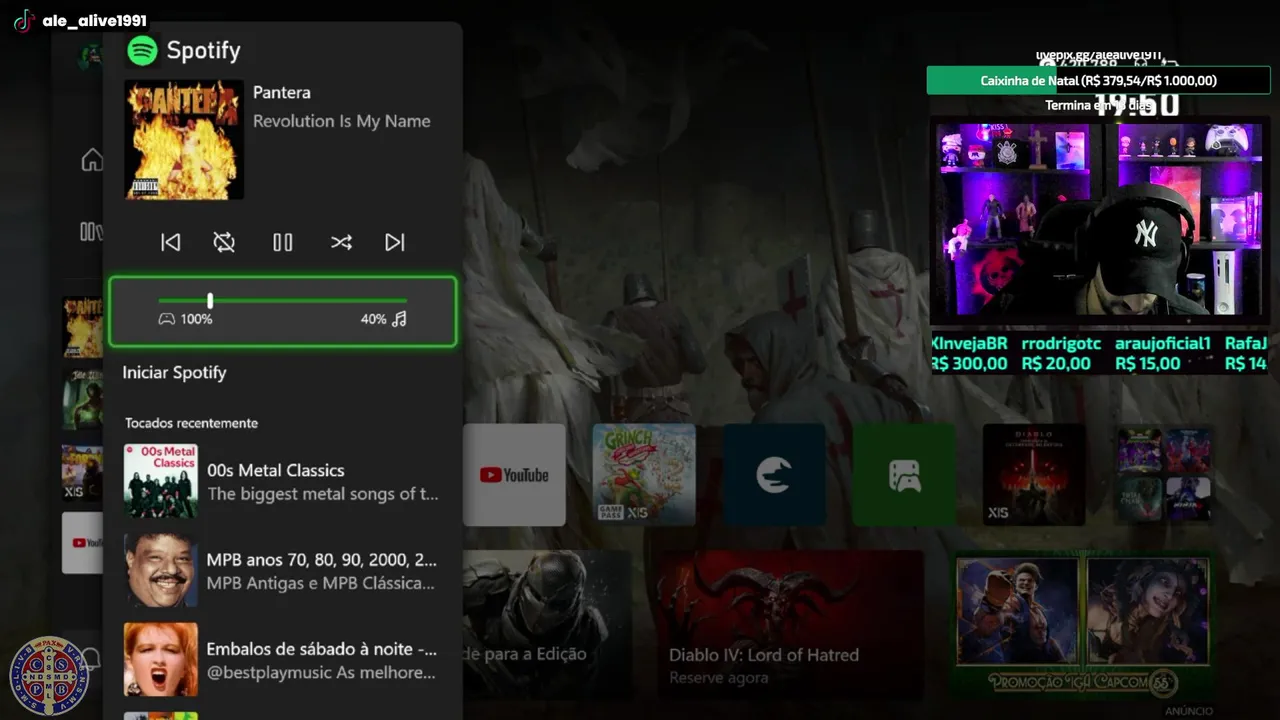Select Iniciar Spotify
This screenshot has height=720, width=1280.
pos(175,372)
